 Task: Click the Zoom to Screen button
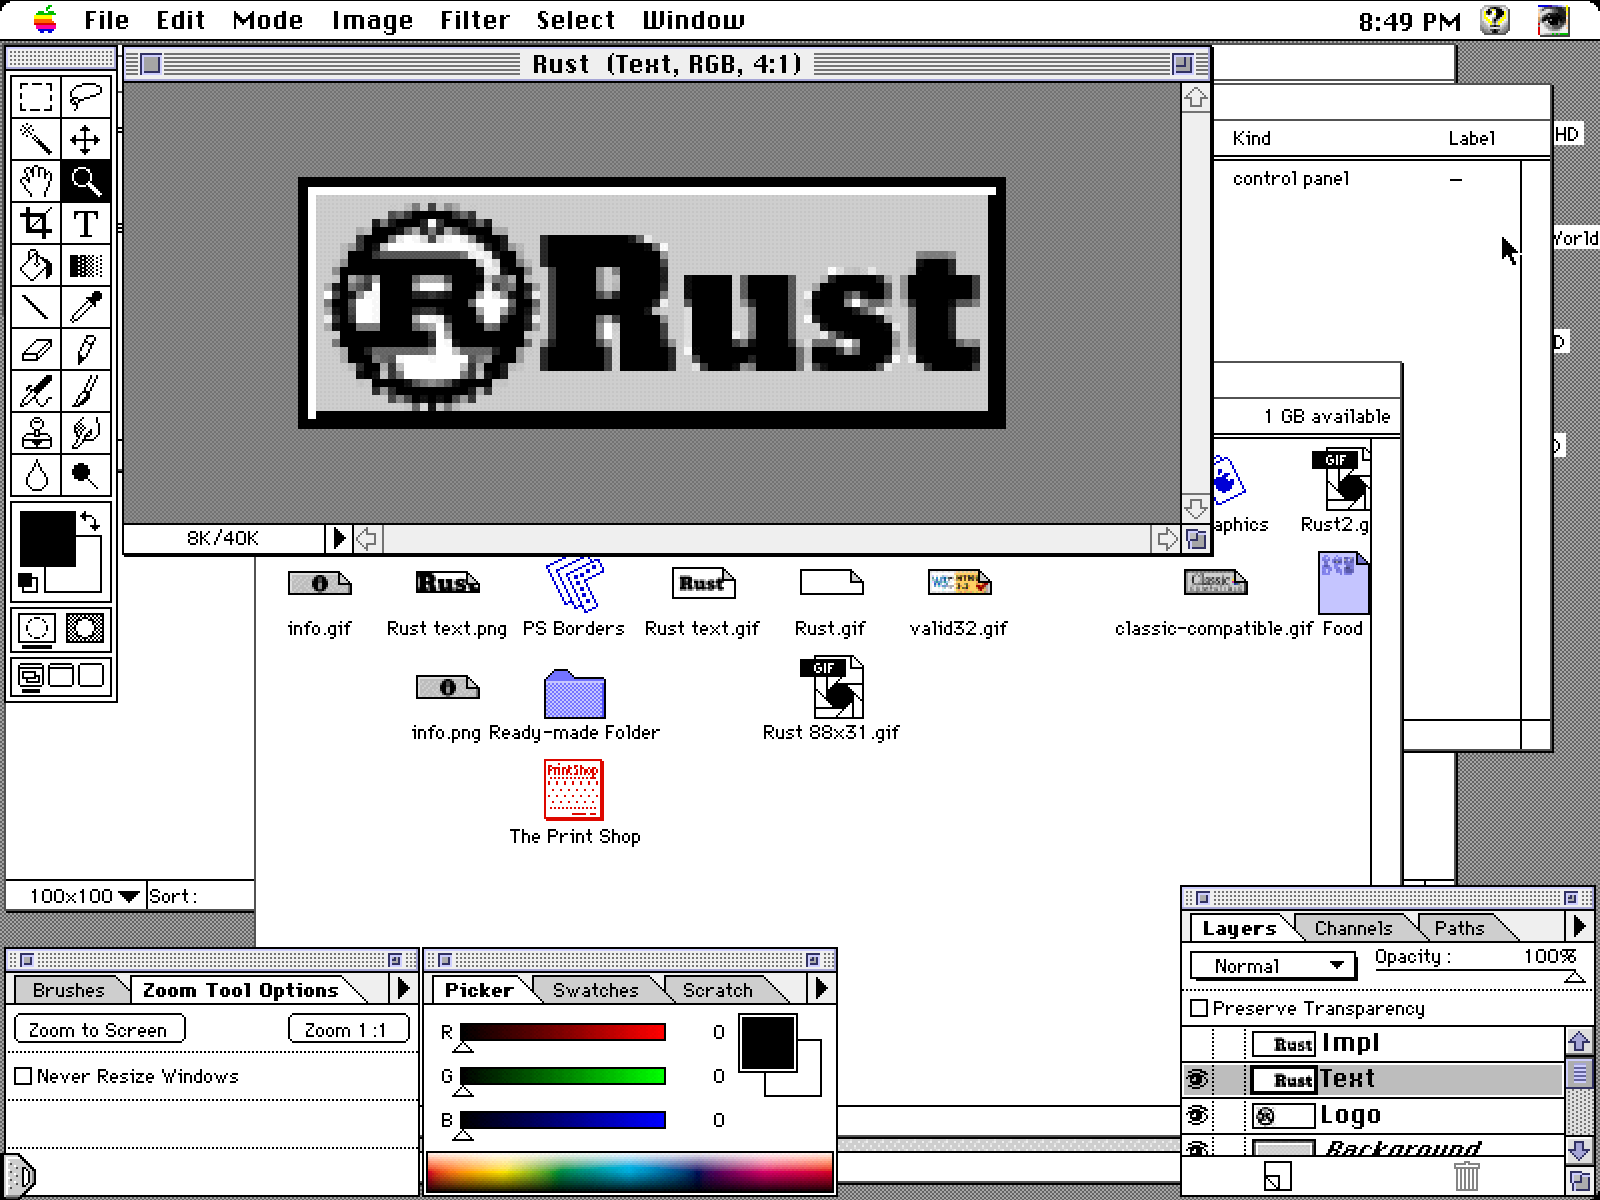[99, 1029]
